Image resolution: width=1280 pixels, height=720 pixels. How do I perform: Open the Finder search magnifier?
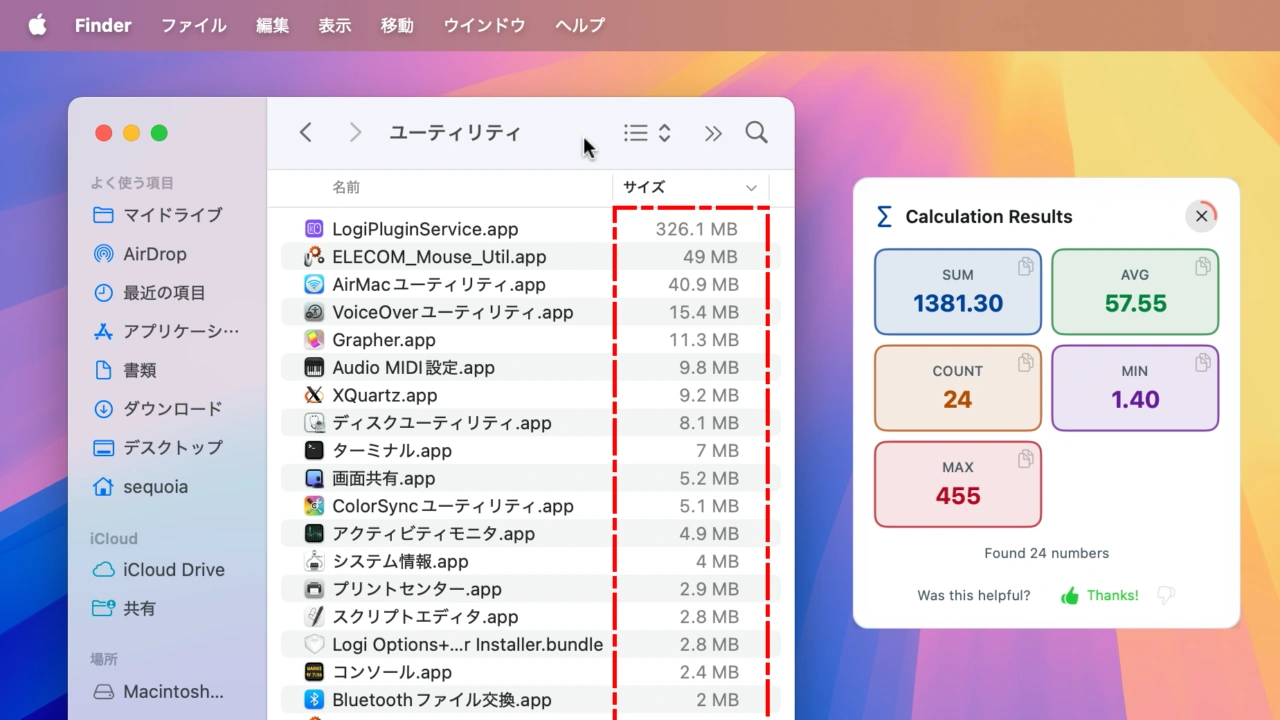point(756,133)
